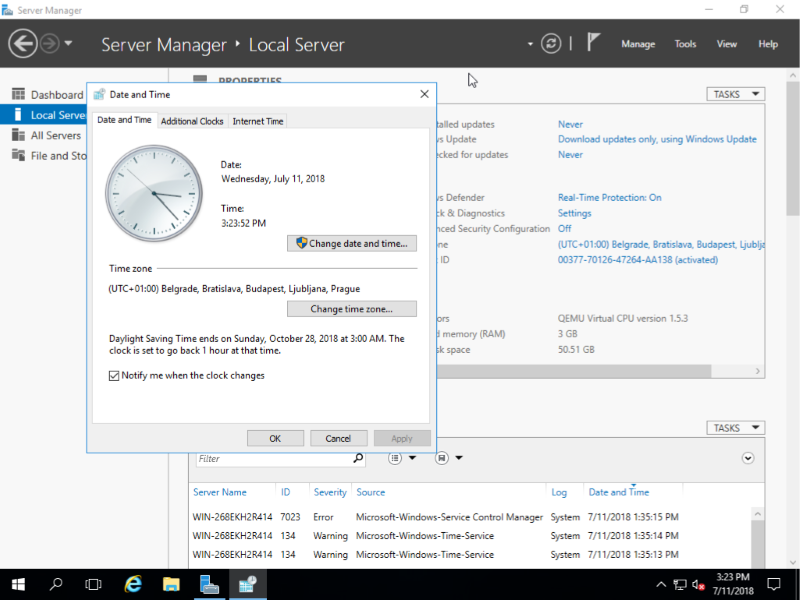Switch to Server Manager taskbar icon
This screenshot has height=600, width=800.
click(209, 584)
